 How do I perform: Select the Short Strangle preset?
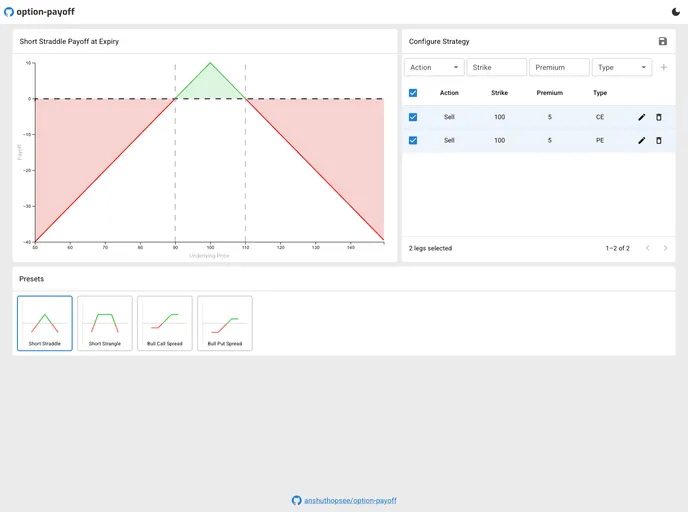click(x=105, y=323)
